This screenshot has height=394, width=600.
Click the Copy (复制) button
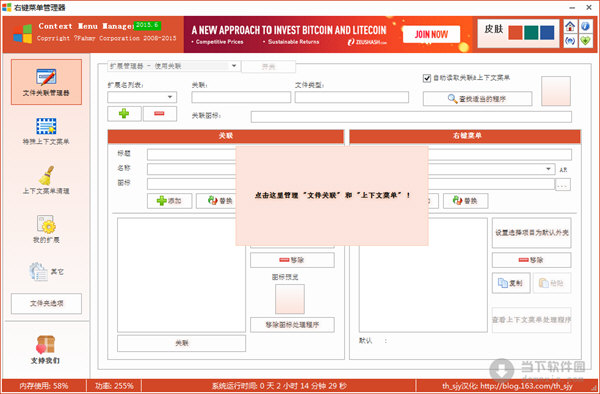pyautogui.click(x=511, y=283)
